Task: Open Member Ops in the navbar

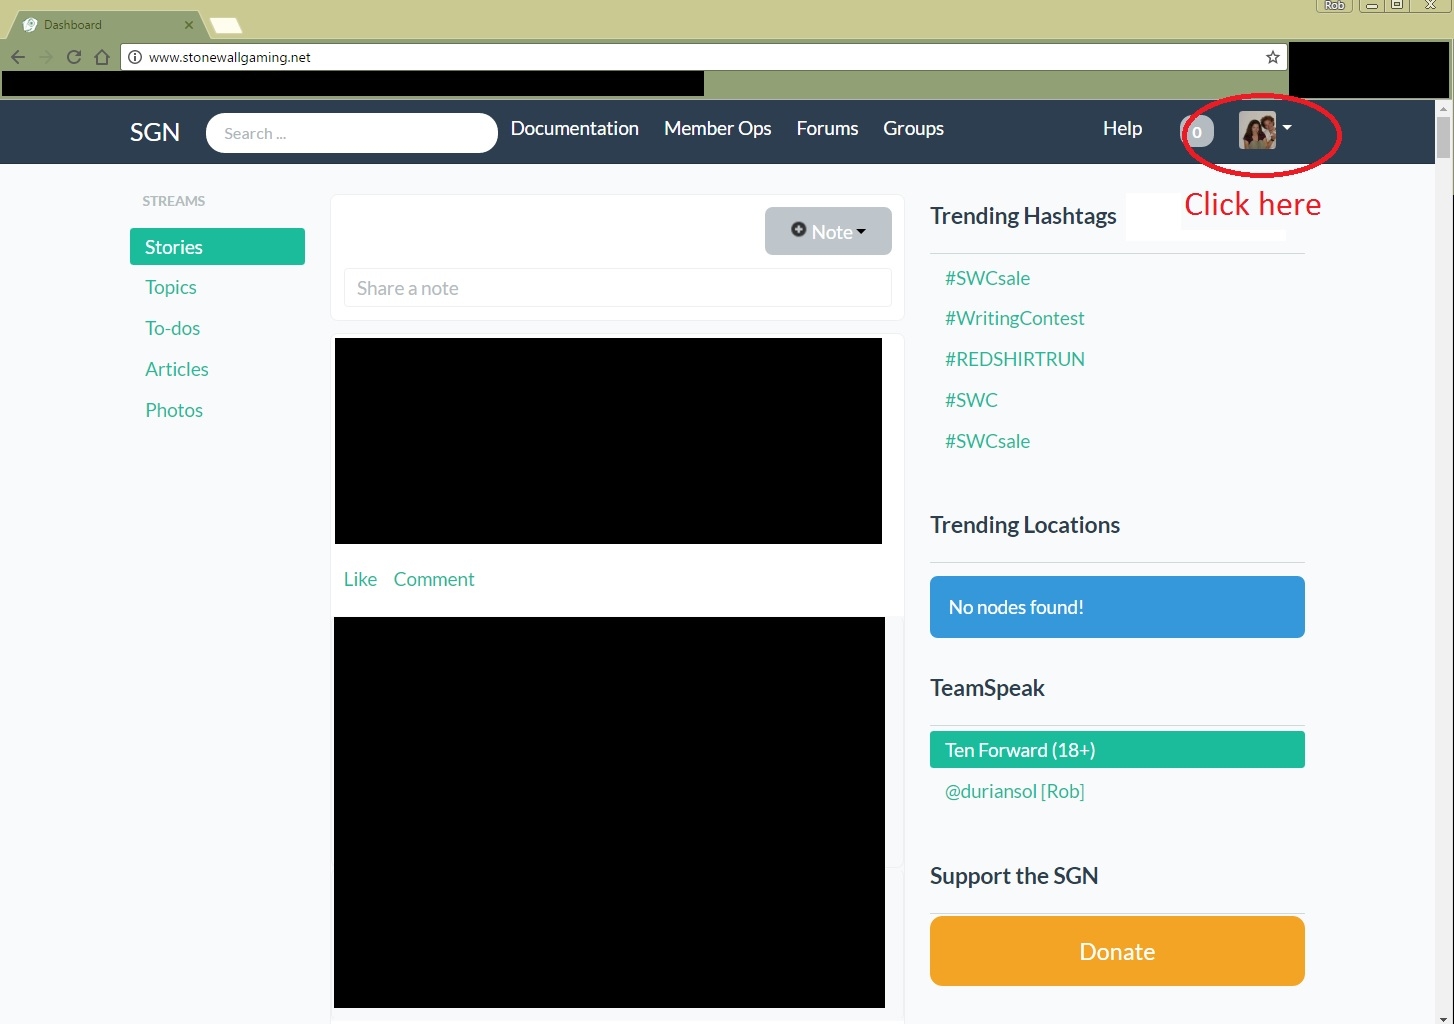Action: [x=717, y=128]
